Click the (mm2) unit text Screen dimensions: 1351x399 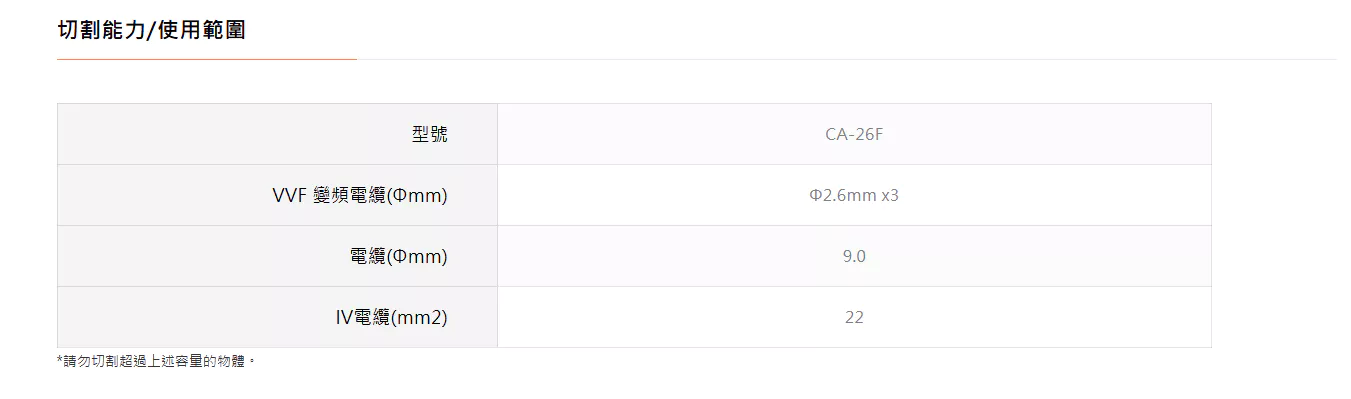[418, 318]
